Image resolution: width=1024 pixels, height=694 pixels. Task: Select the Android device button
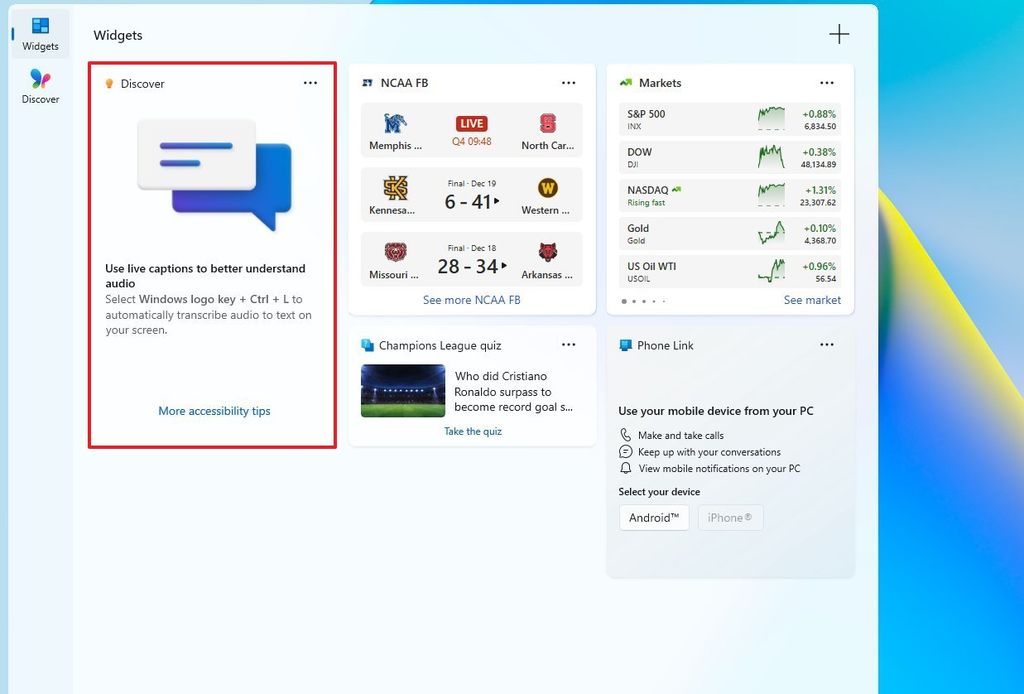coord(654,518)
